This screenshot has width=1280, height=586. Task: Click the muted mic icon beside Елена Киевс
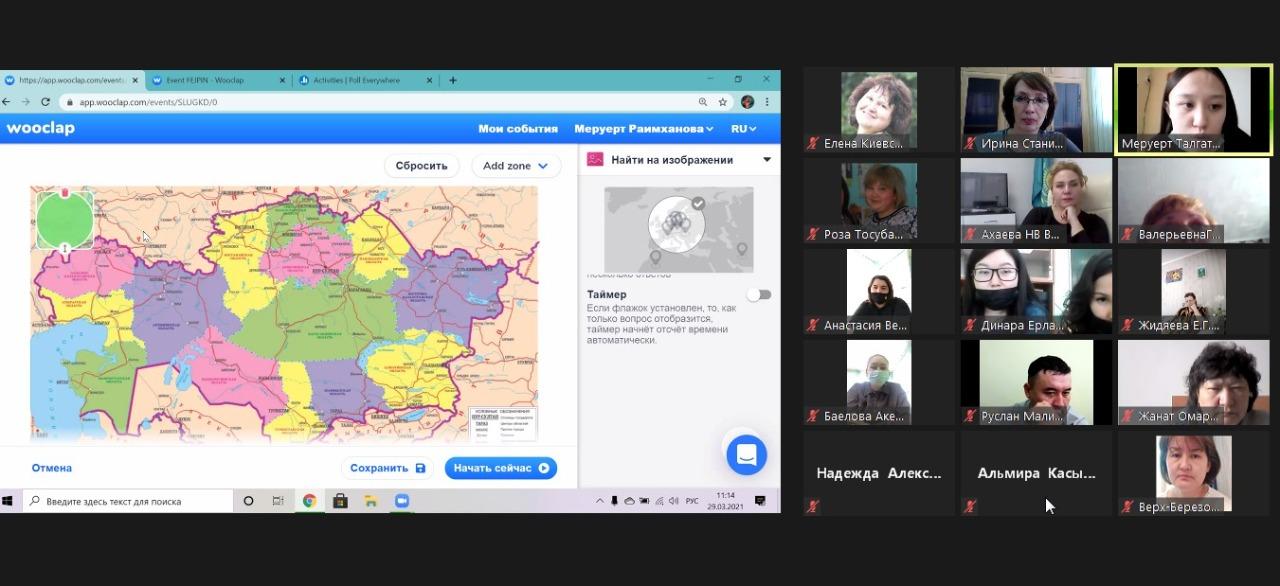point(813,143)
